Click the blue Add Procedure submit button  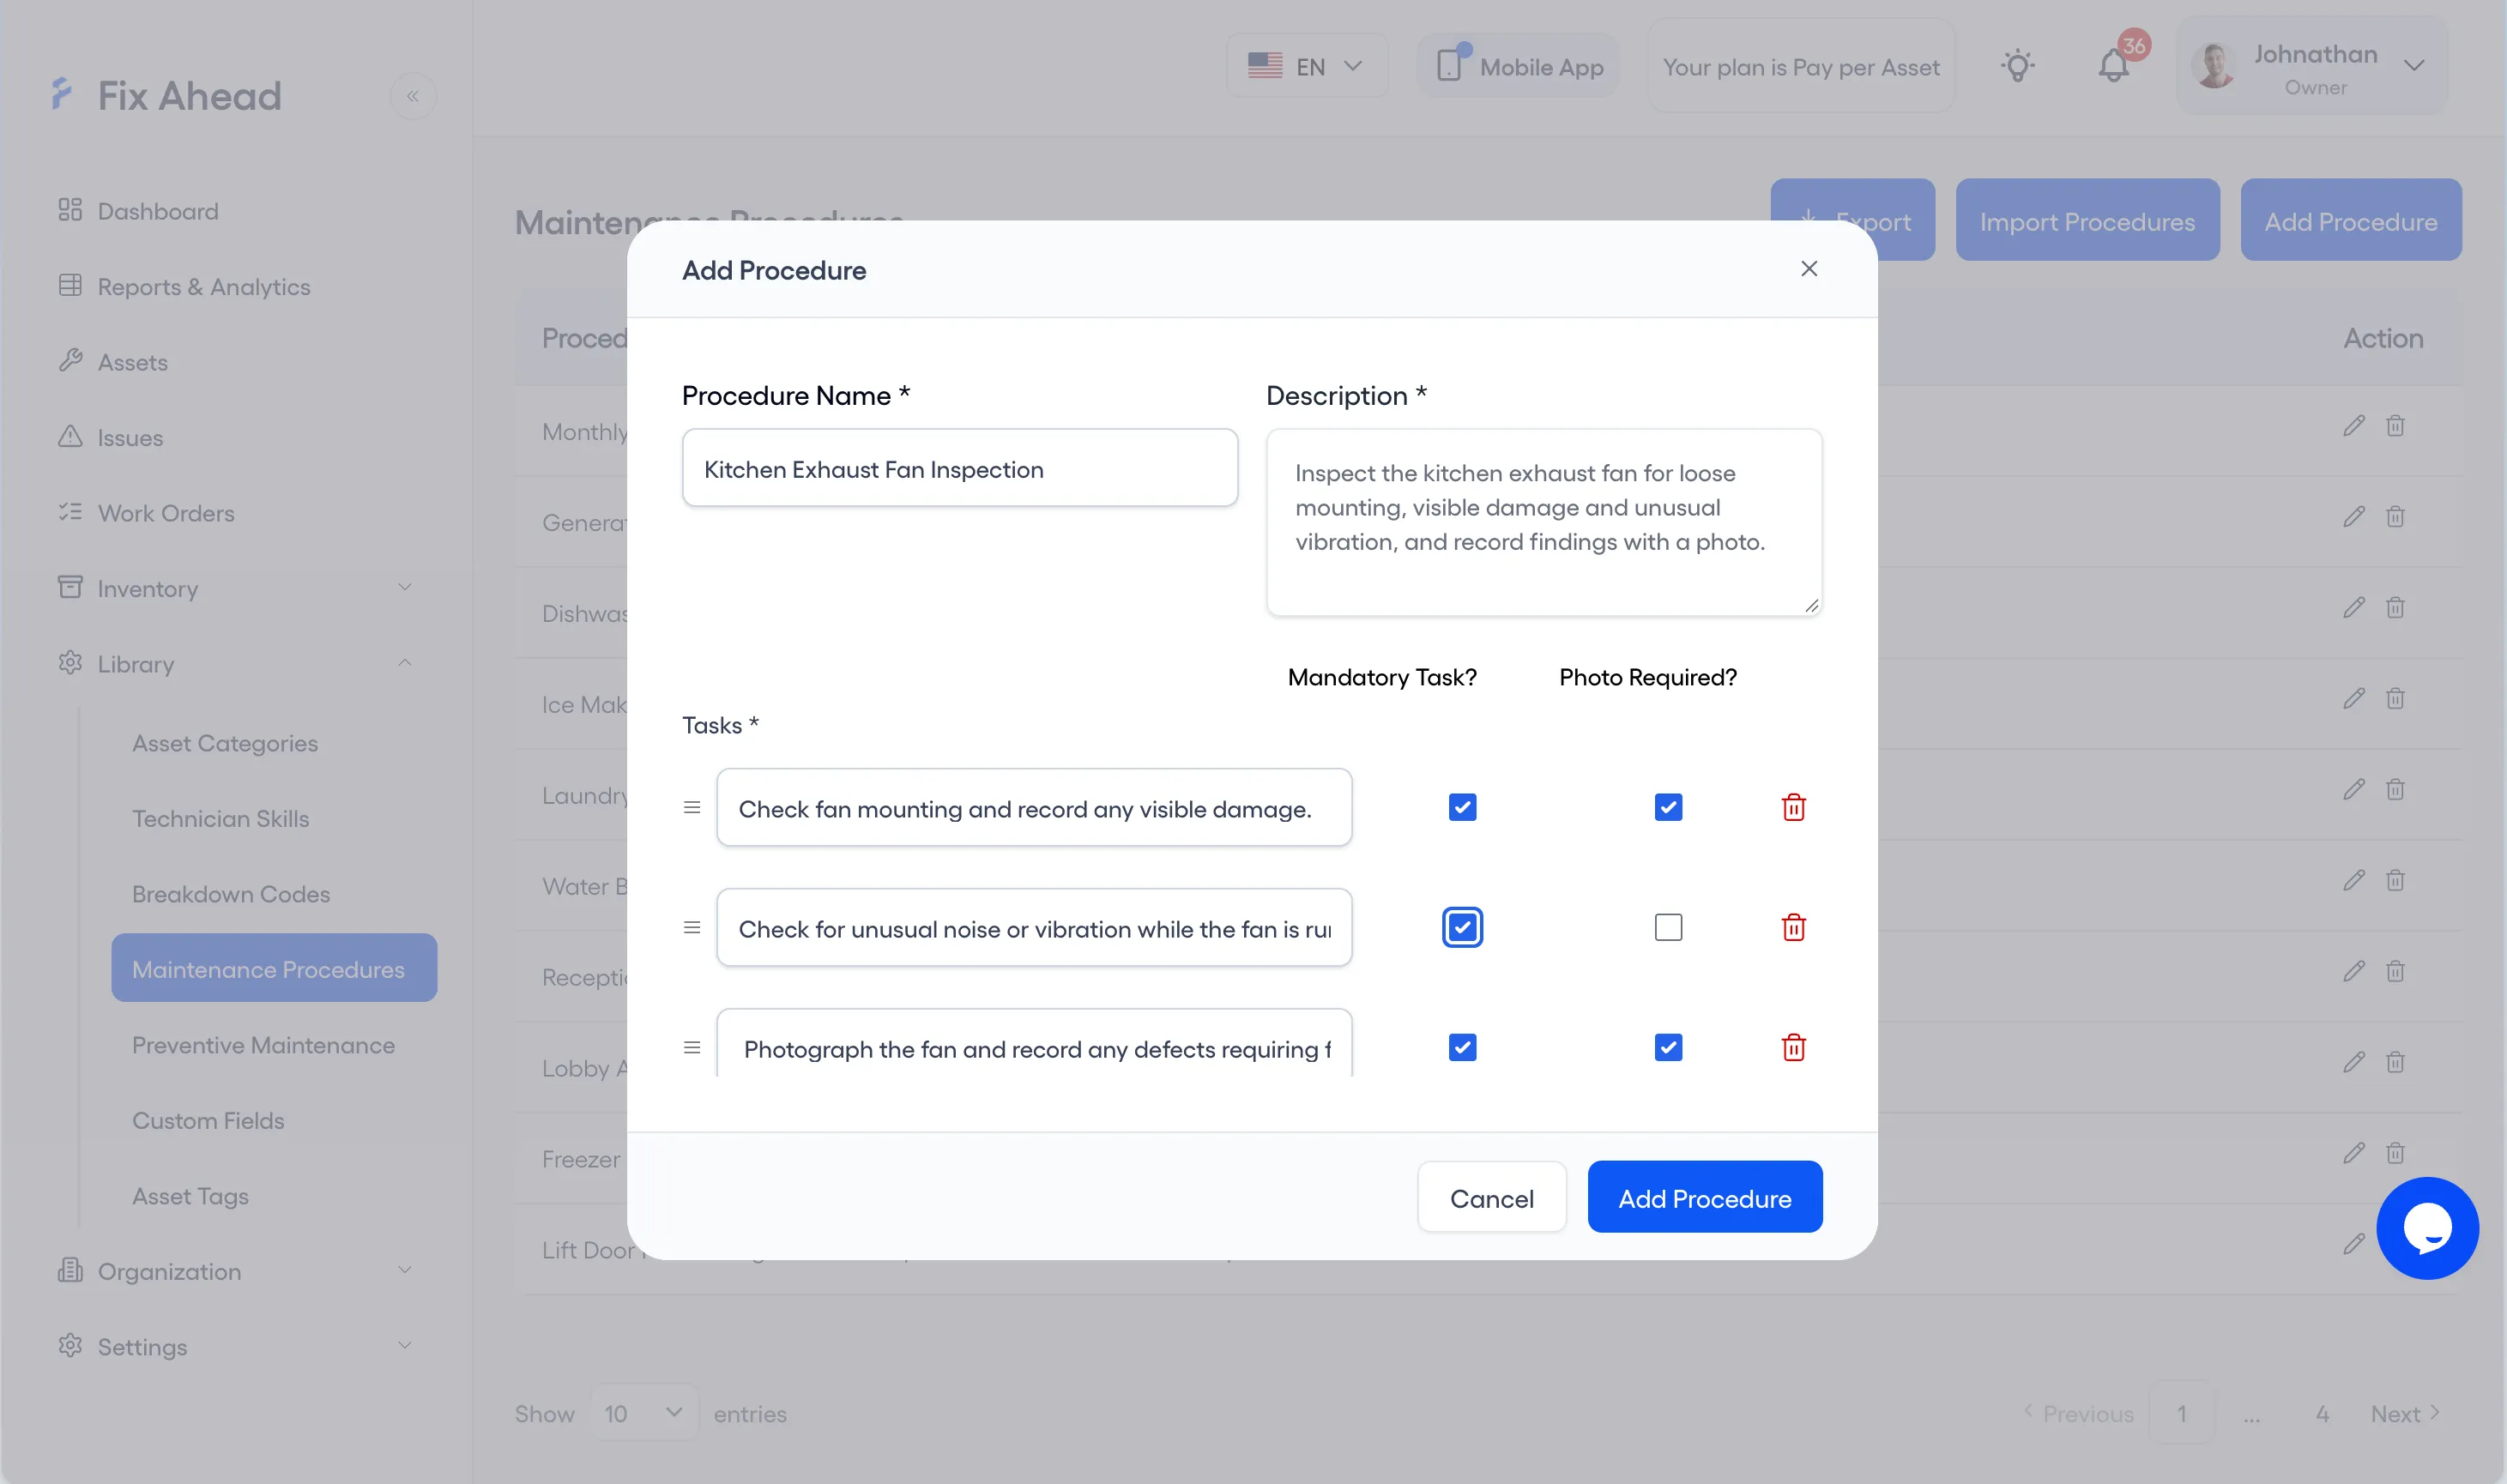pos(1704,1197)
